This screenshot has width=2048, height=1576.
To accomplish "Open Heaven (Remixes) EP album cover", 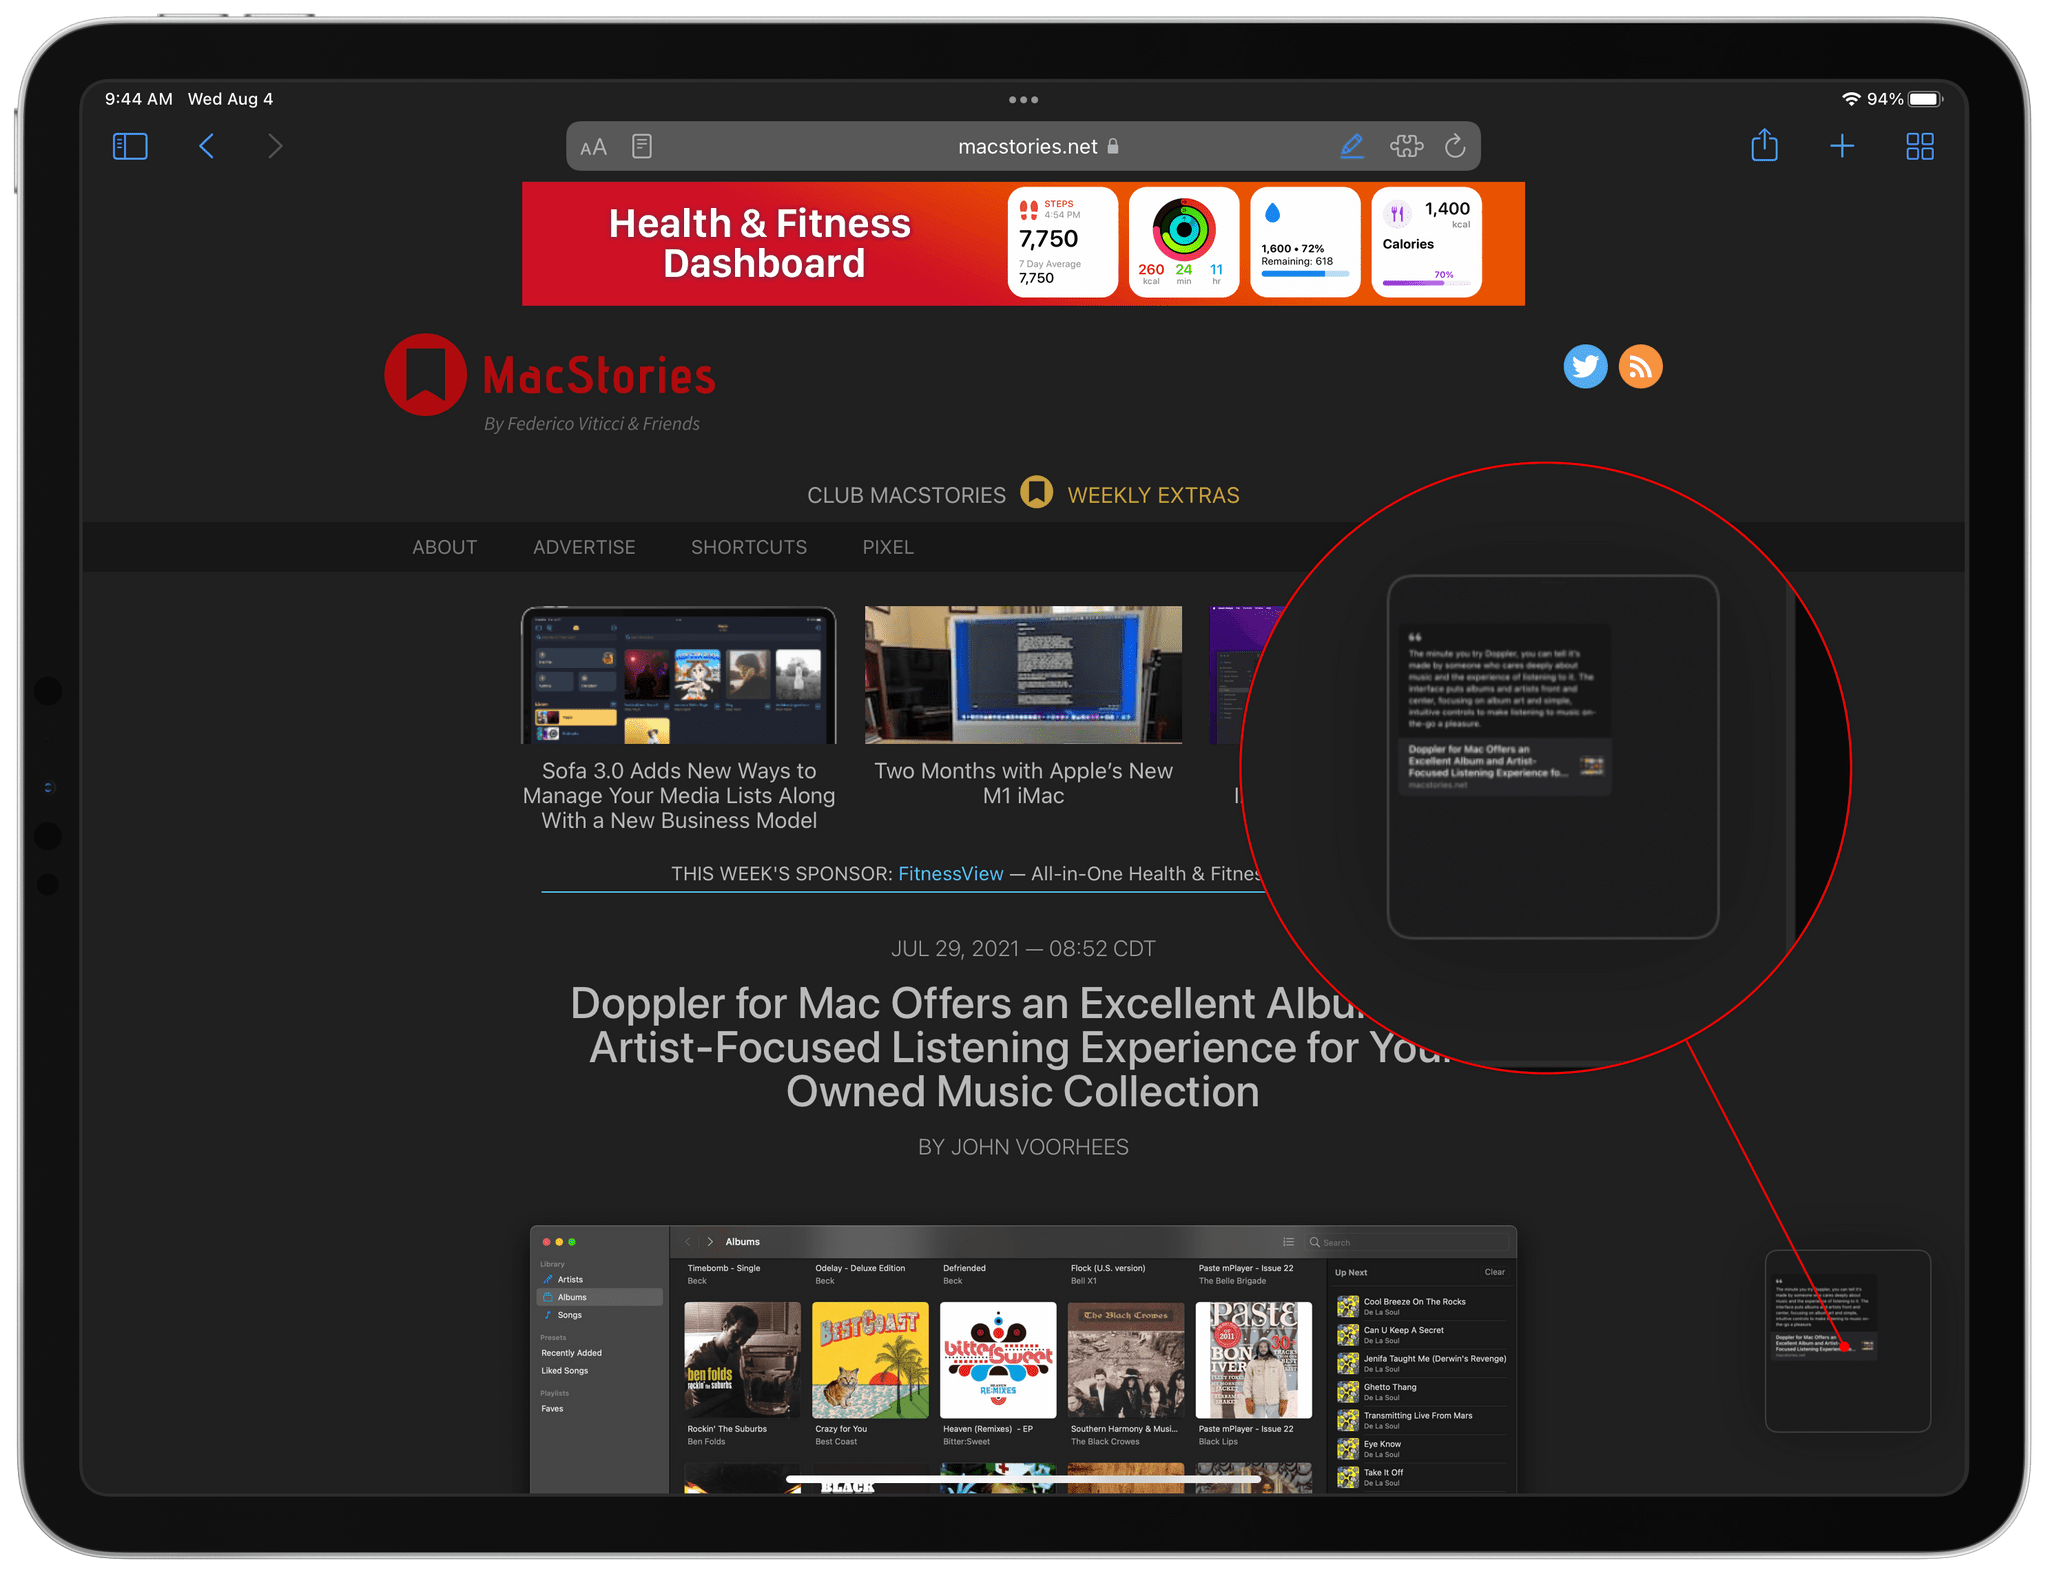I will click(x=998, y=1360).
